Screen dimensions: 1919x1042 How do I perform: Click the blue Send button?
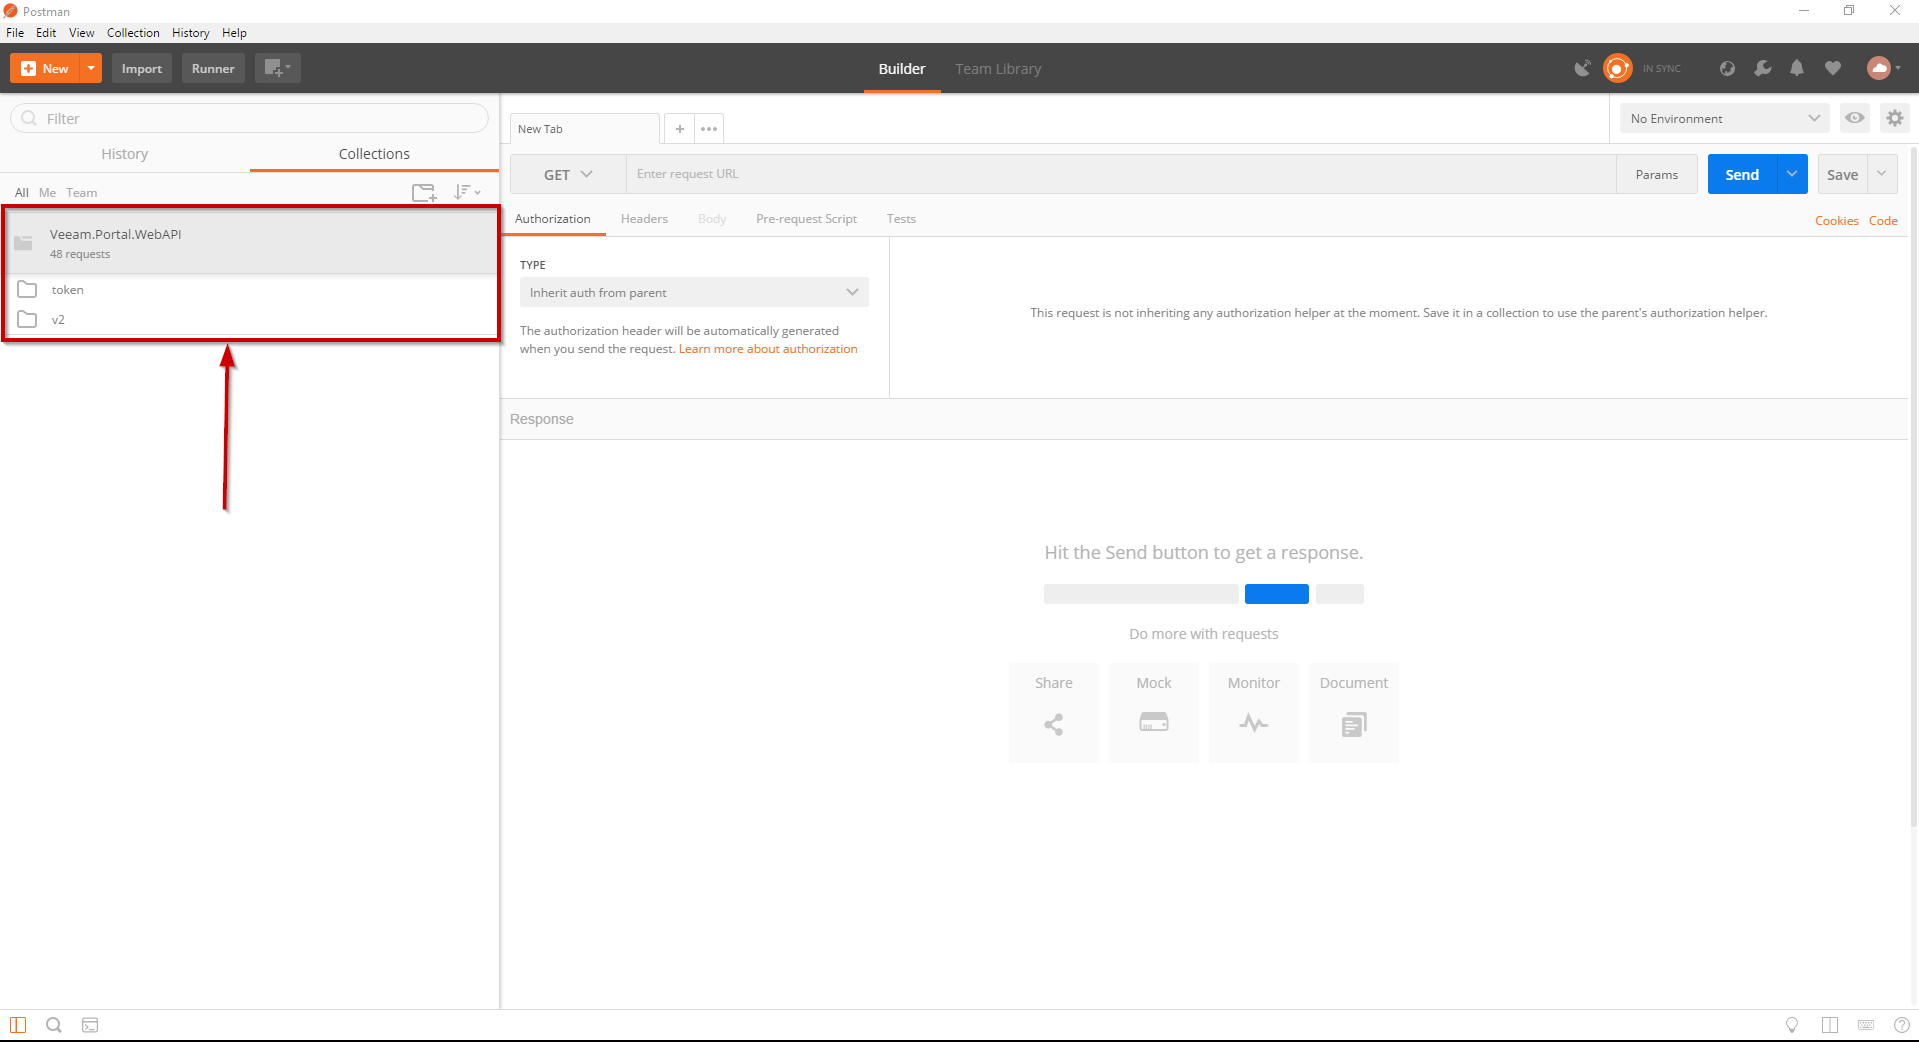[1742, 174]
